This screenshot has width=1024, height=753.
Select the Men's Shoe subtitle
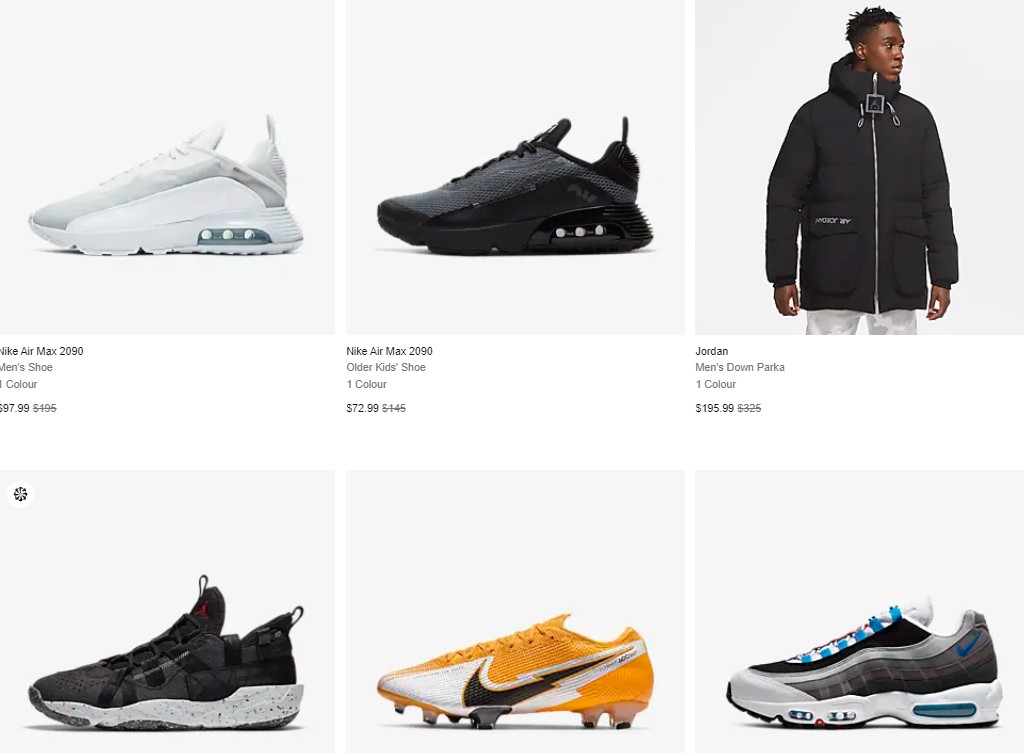pos(26,367)
